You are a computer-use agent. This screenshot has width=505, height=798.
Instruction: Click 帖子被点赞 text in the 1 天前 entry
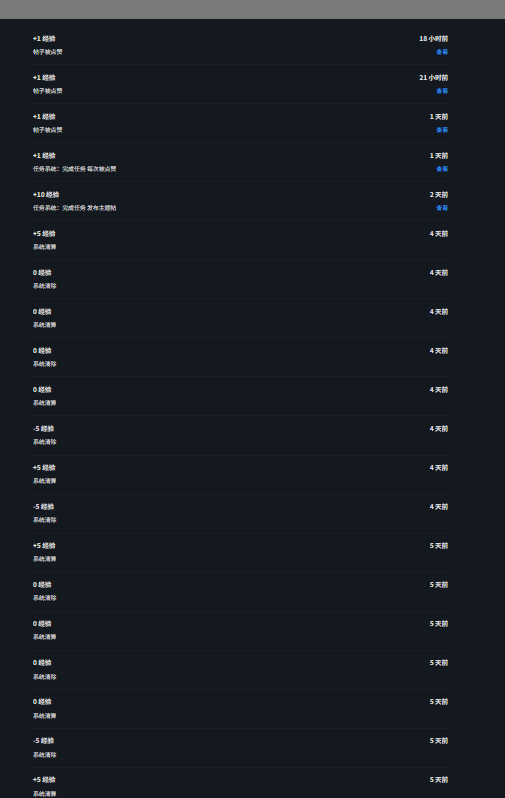click(47, 130)
